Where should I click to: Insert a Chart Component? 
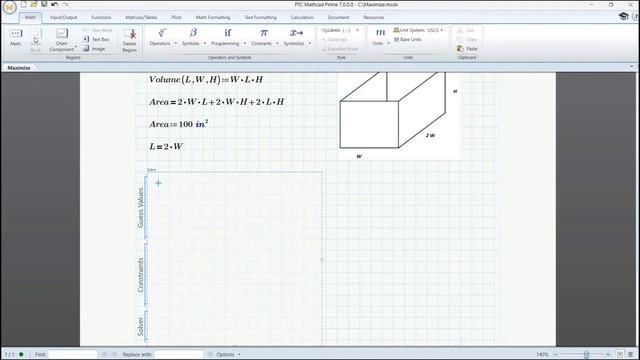pyautogui.click(x=62, y=40)
